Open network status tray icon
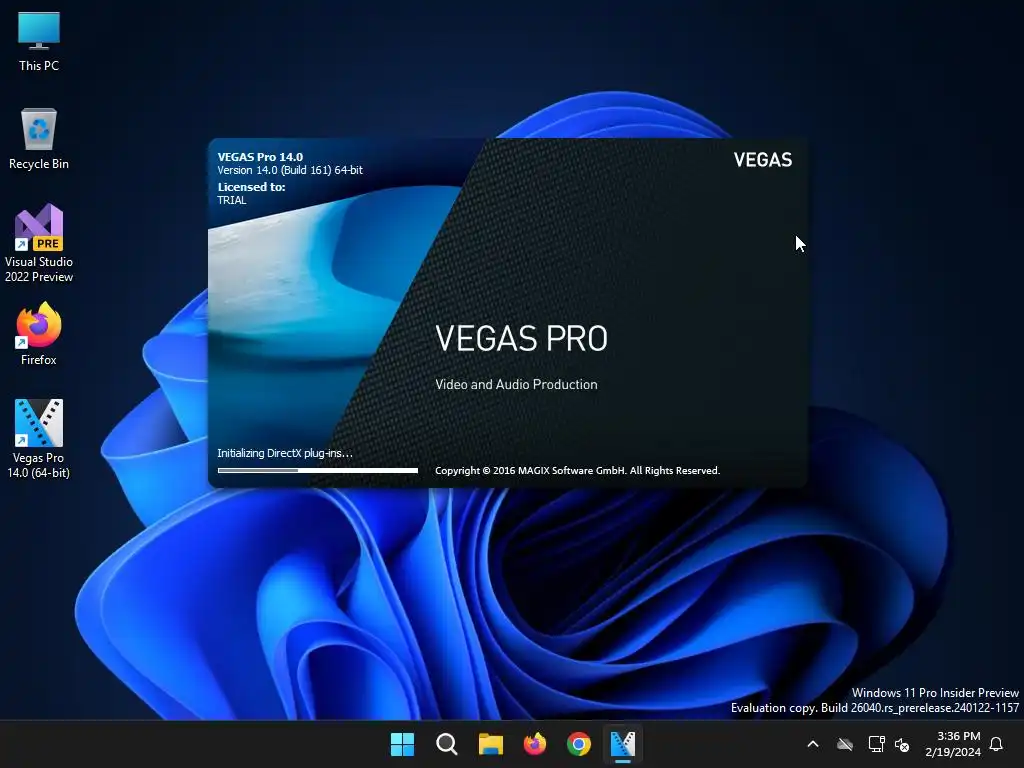 click(x=876, y=744)
